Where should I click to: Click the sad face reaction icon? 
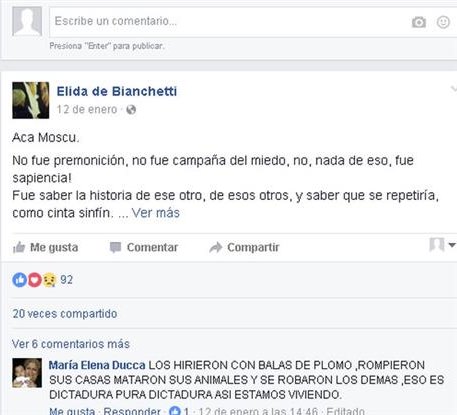(x=49, y=280)
